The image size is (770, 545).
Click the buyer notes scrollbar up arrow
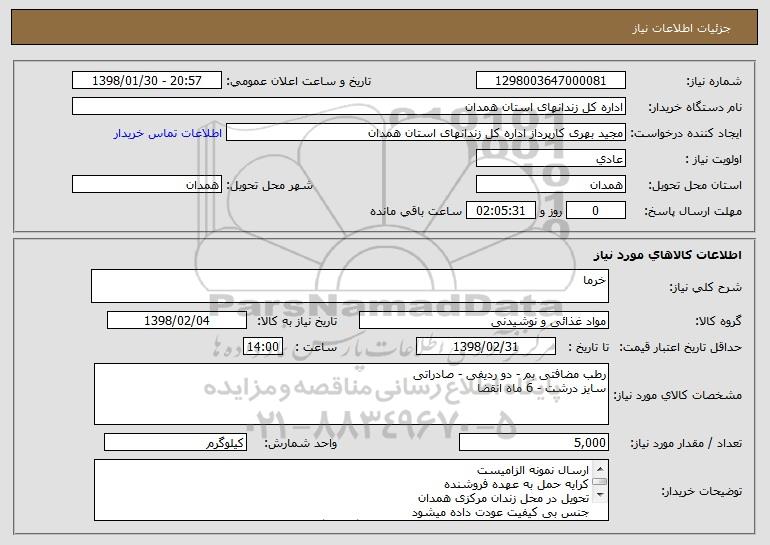(x=600, y=469)
